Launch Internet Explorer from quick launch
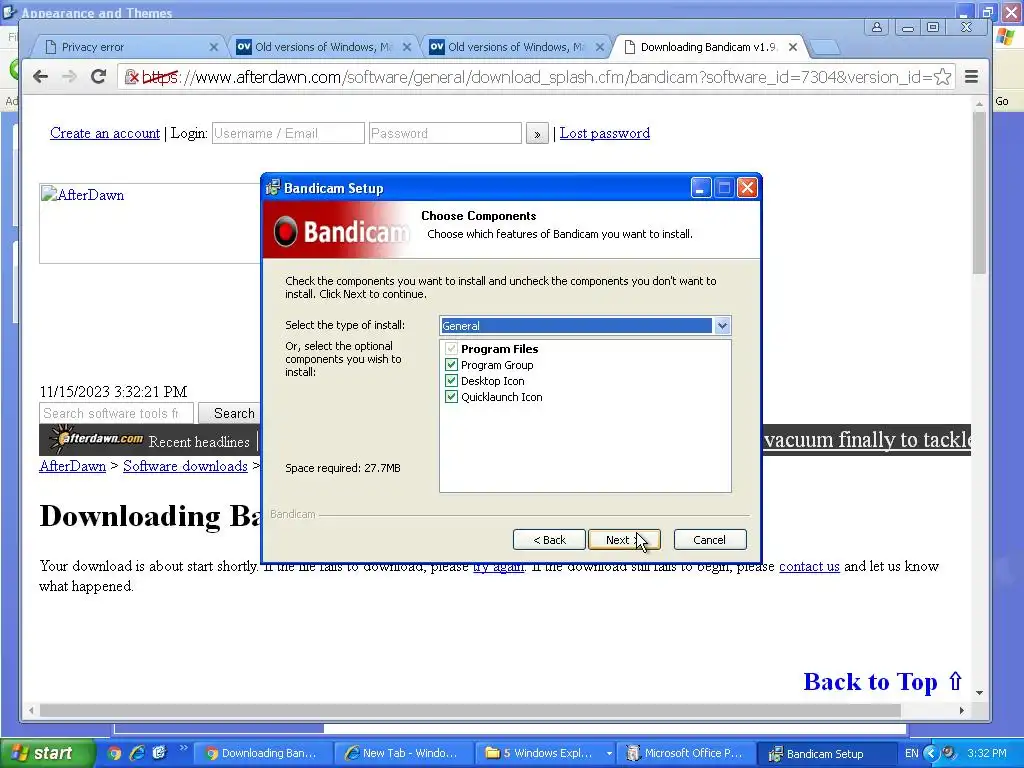Viewport: 1024px width, 768px height. click(137, 753)
